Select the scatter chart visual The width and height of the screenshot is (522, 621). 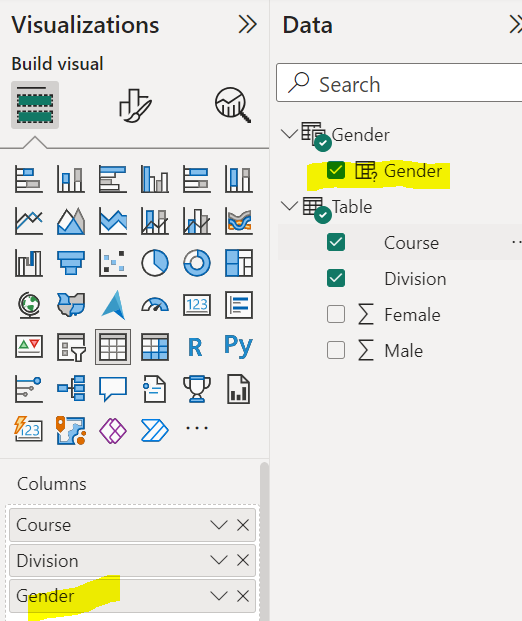[x=113, y=263]
